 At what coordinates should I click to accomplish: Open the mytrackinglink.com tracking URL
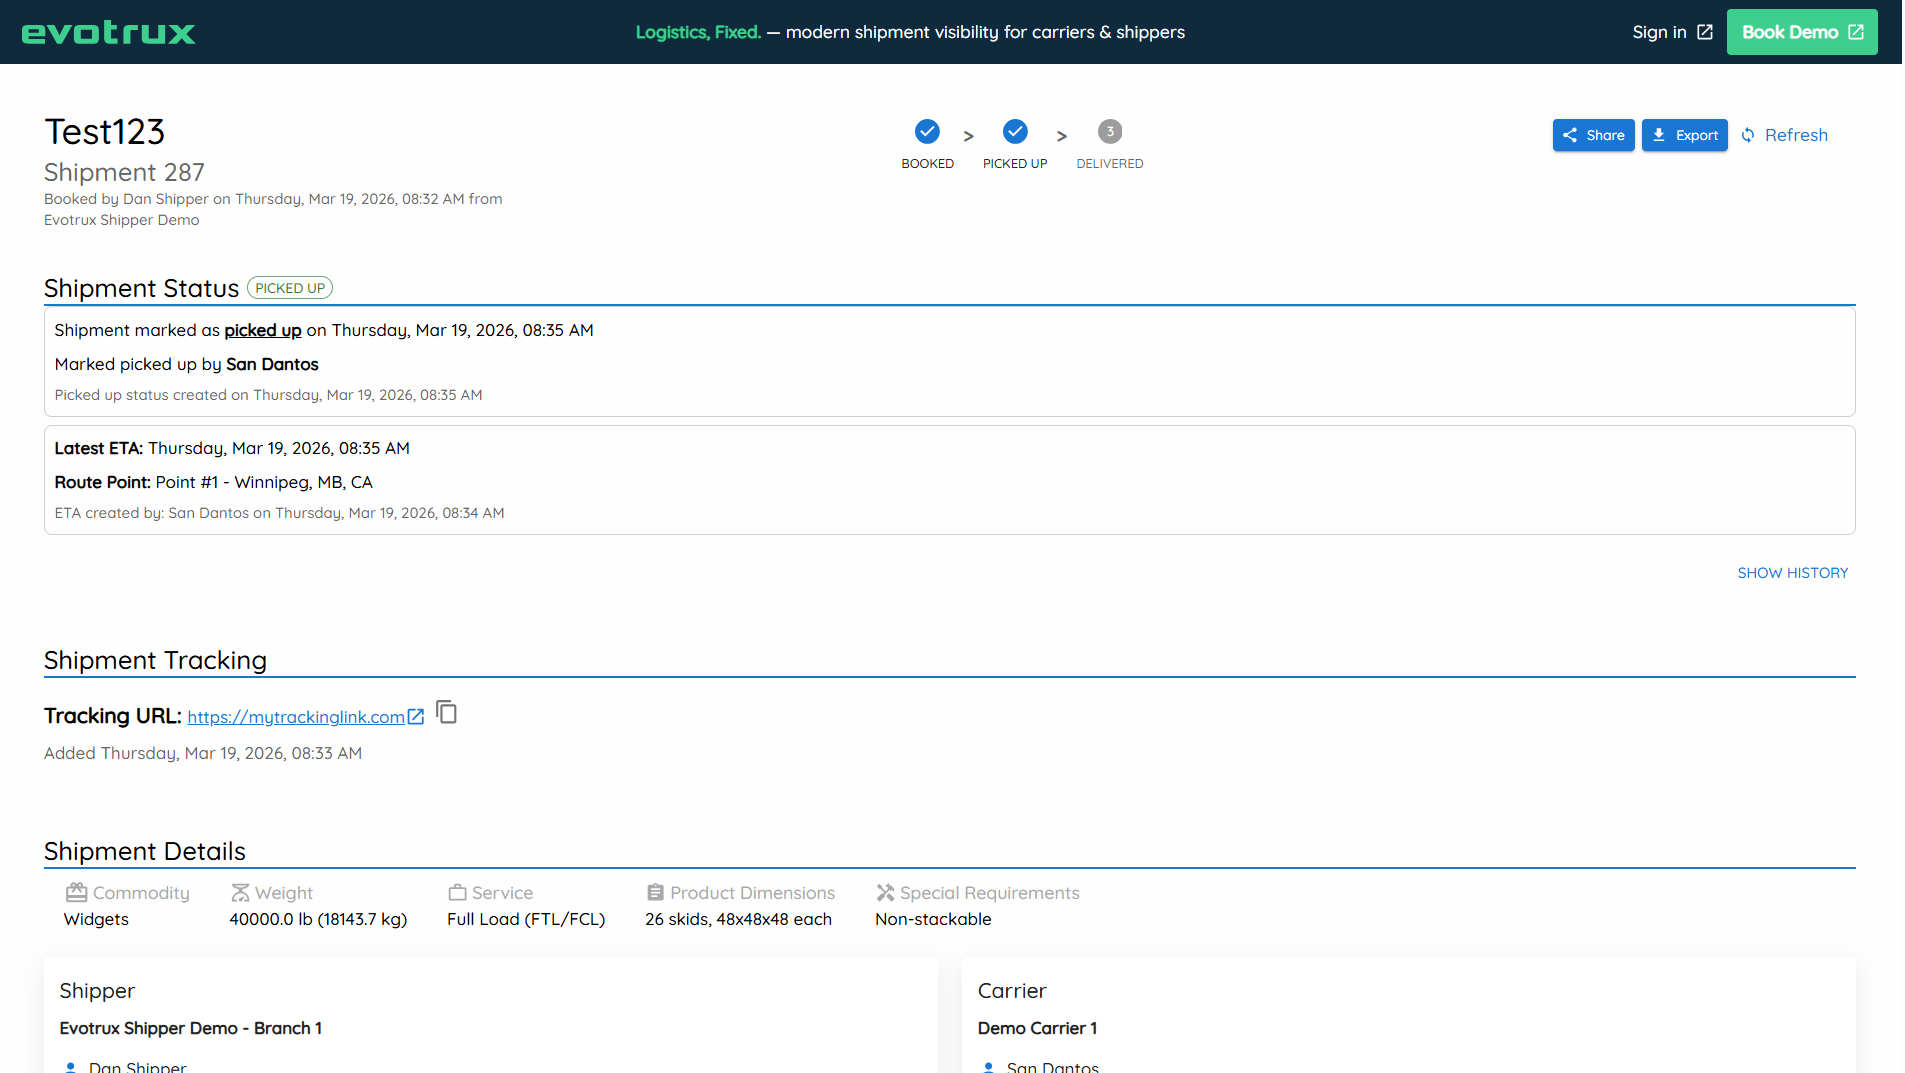pyautogui.click(x=296, y=717)
